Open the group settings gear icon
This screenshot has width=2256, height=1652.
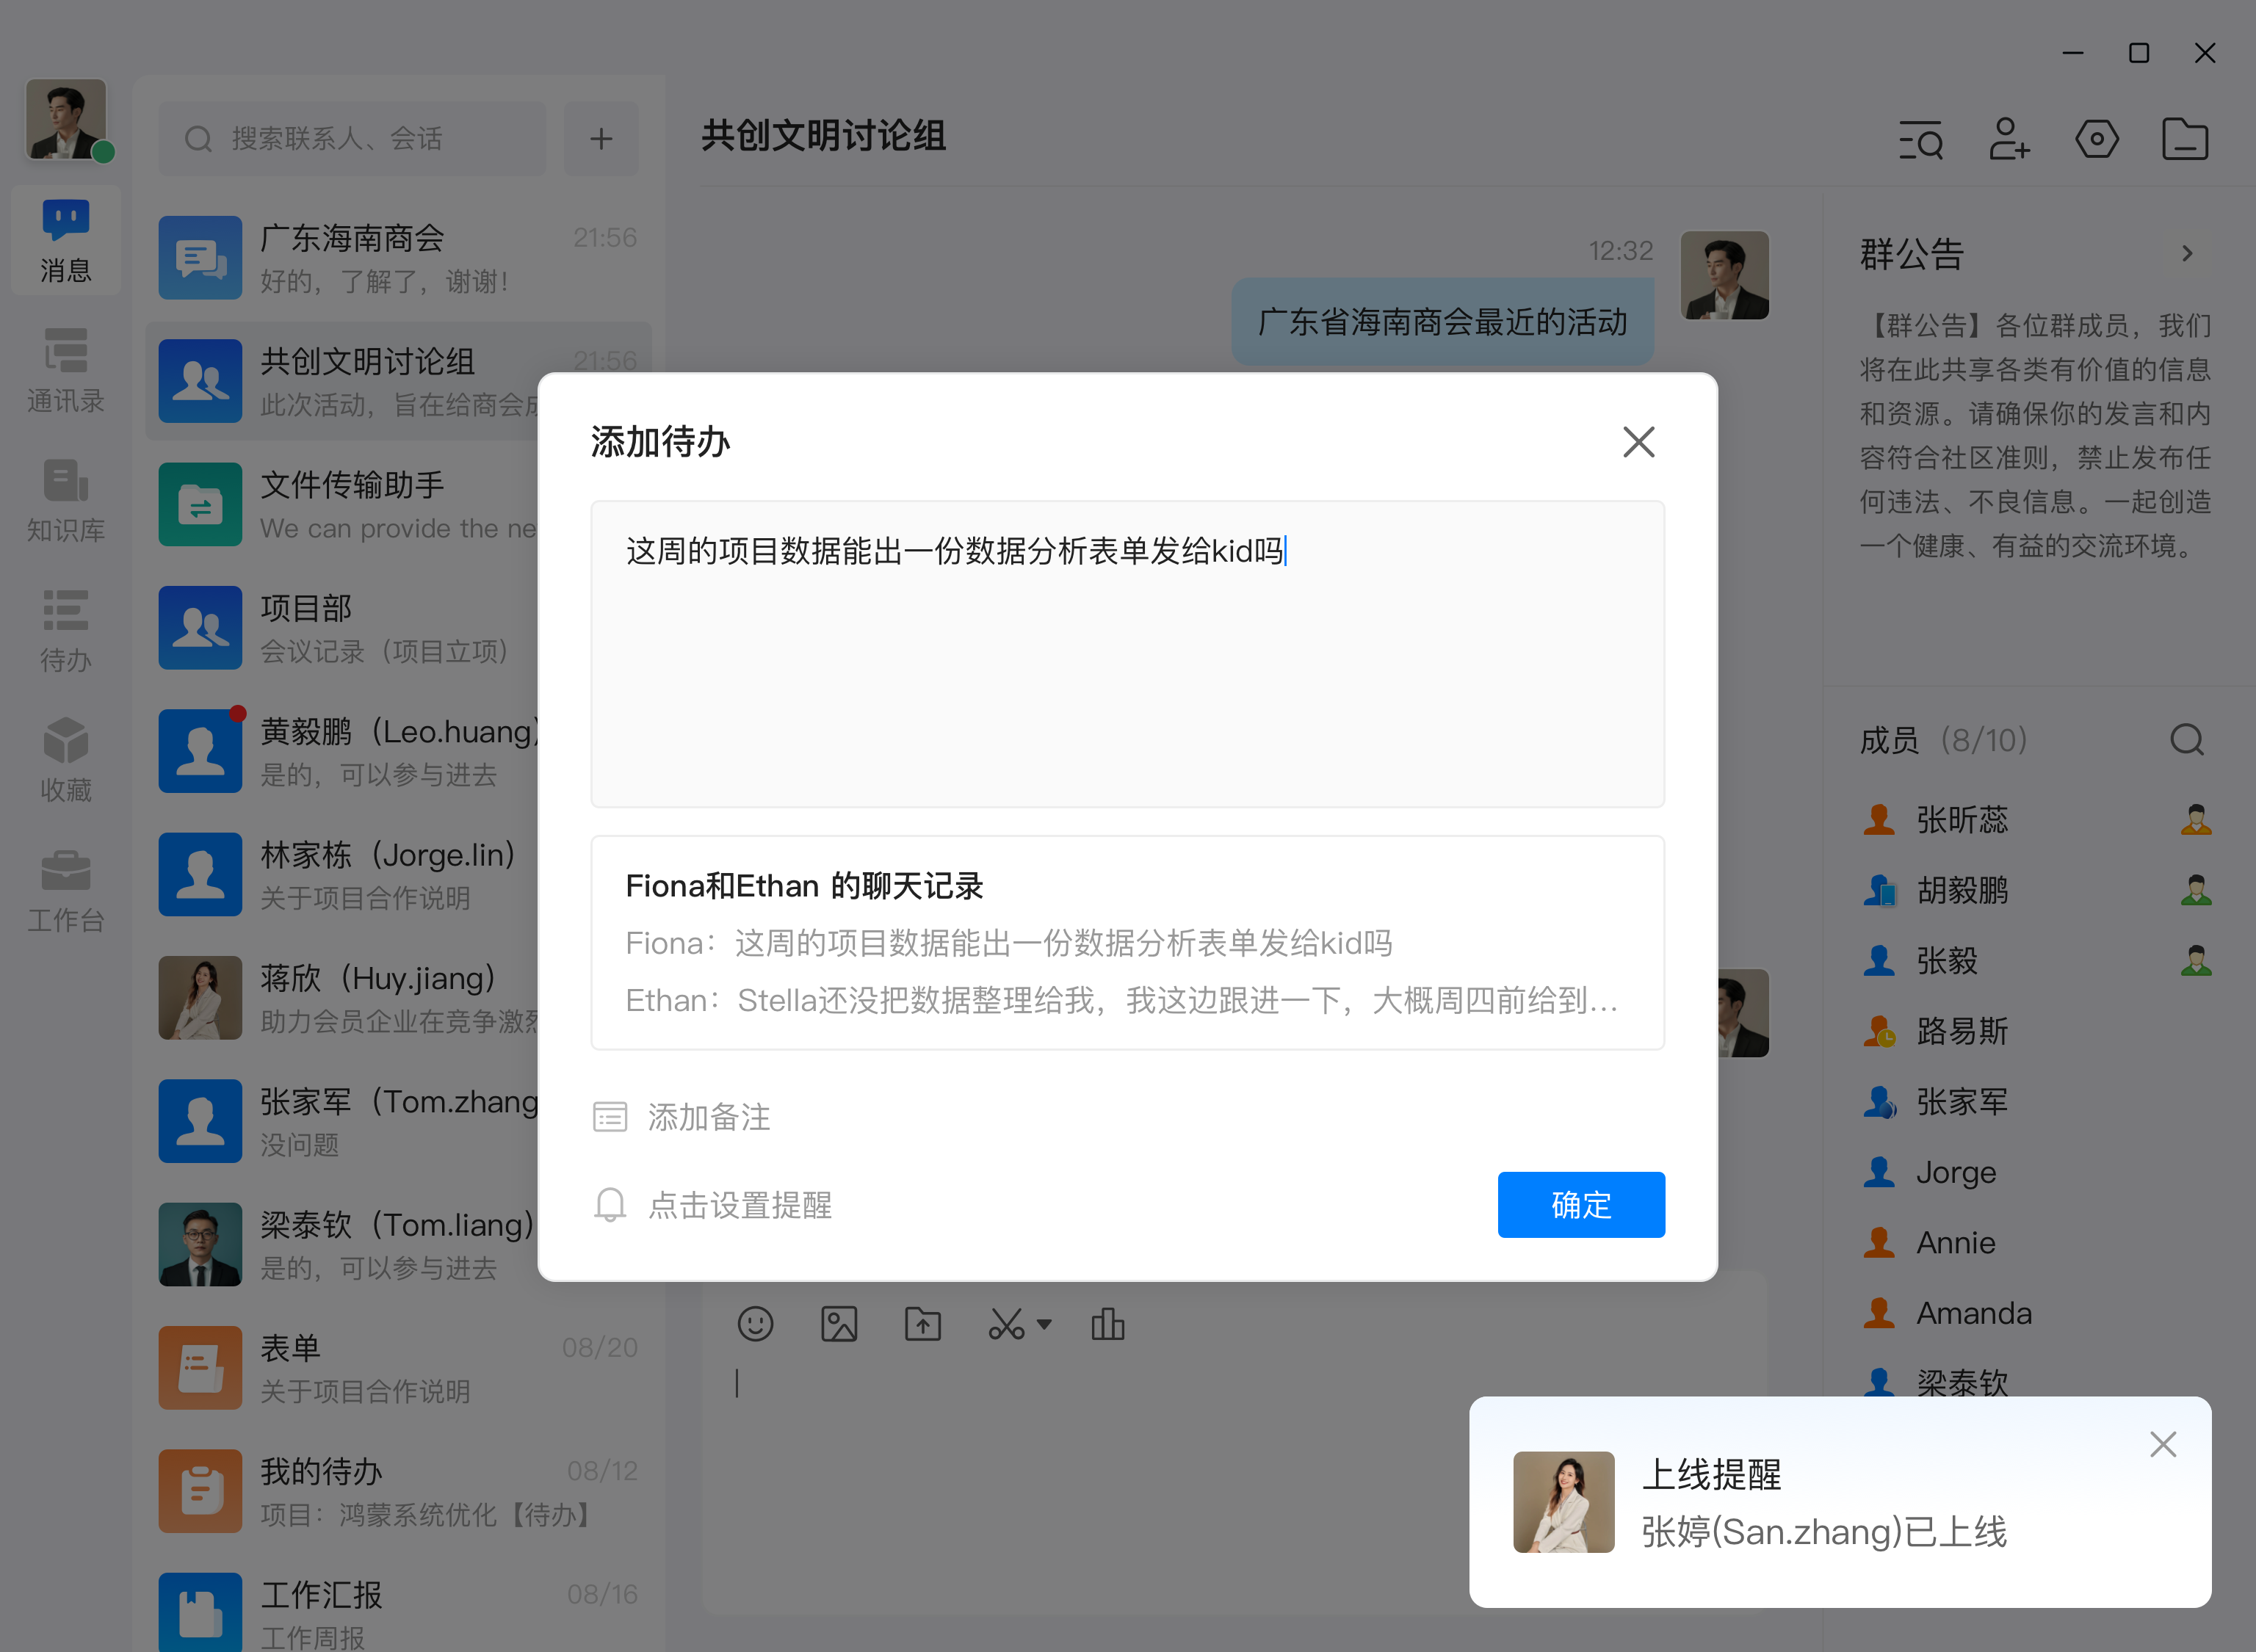click(2097, 140)
